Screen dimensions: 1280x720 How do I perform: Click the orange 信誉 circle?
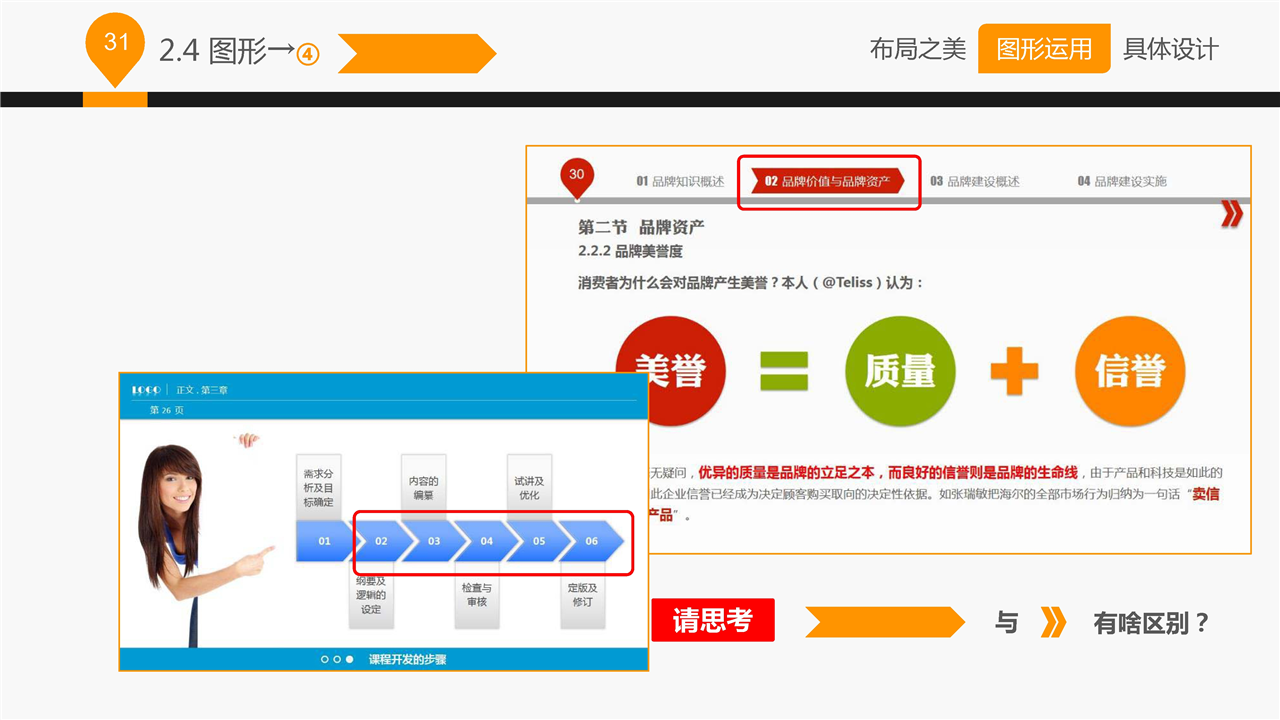click(x=1130, y=371)
